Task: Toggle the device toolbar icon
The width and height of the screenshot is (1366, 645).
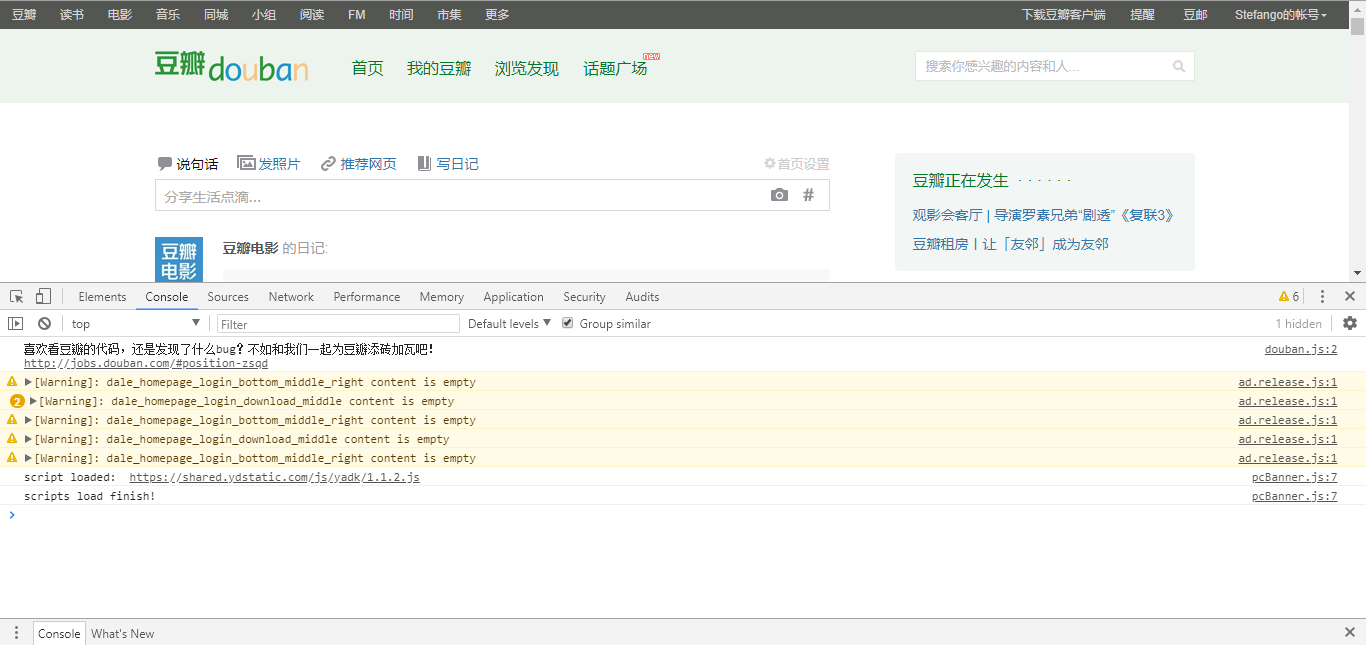Action: tap(43, 297)
